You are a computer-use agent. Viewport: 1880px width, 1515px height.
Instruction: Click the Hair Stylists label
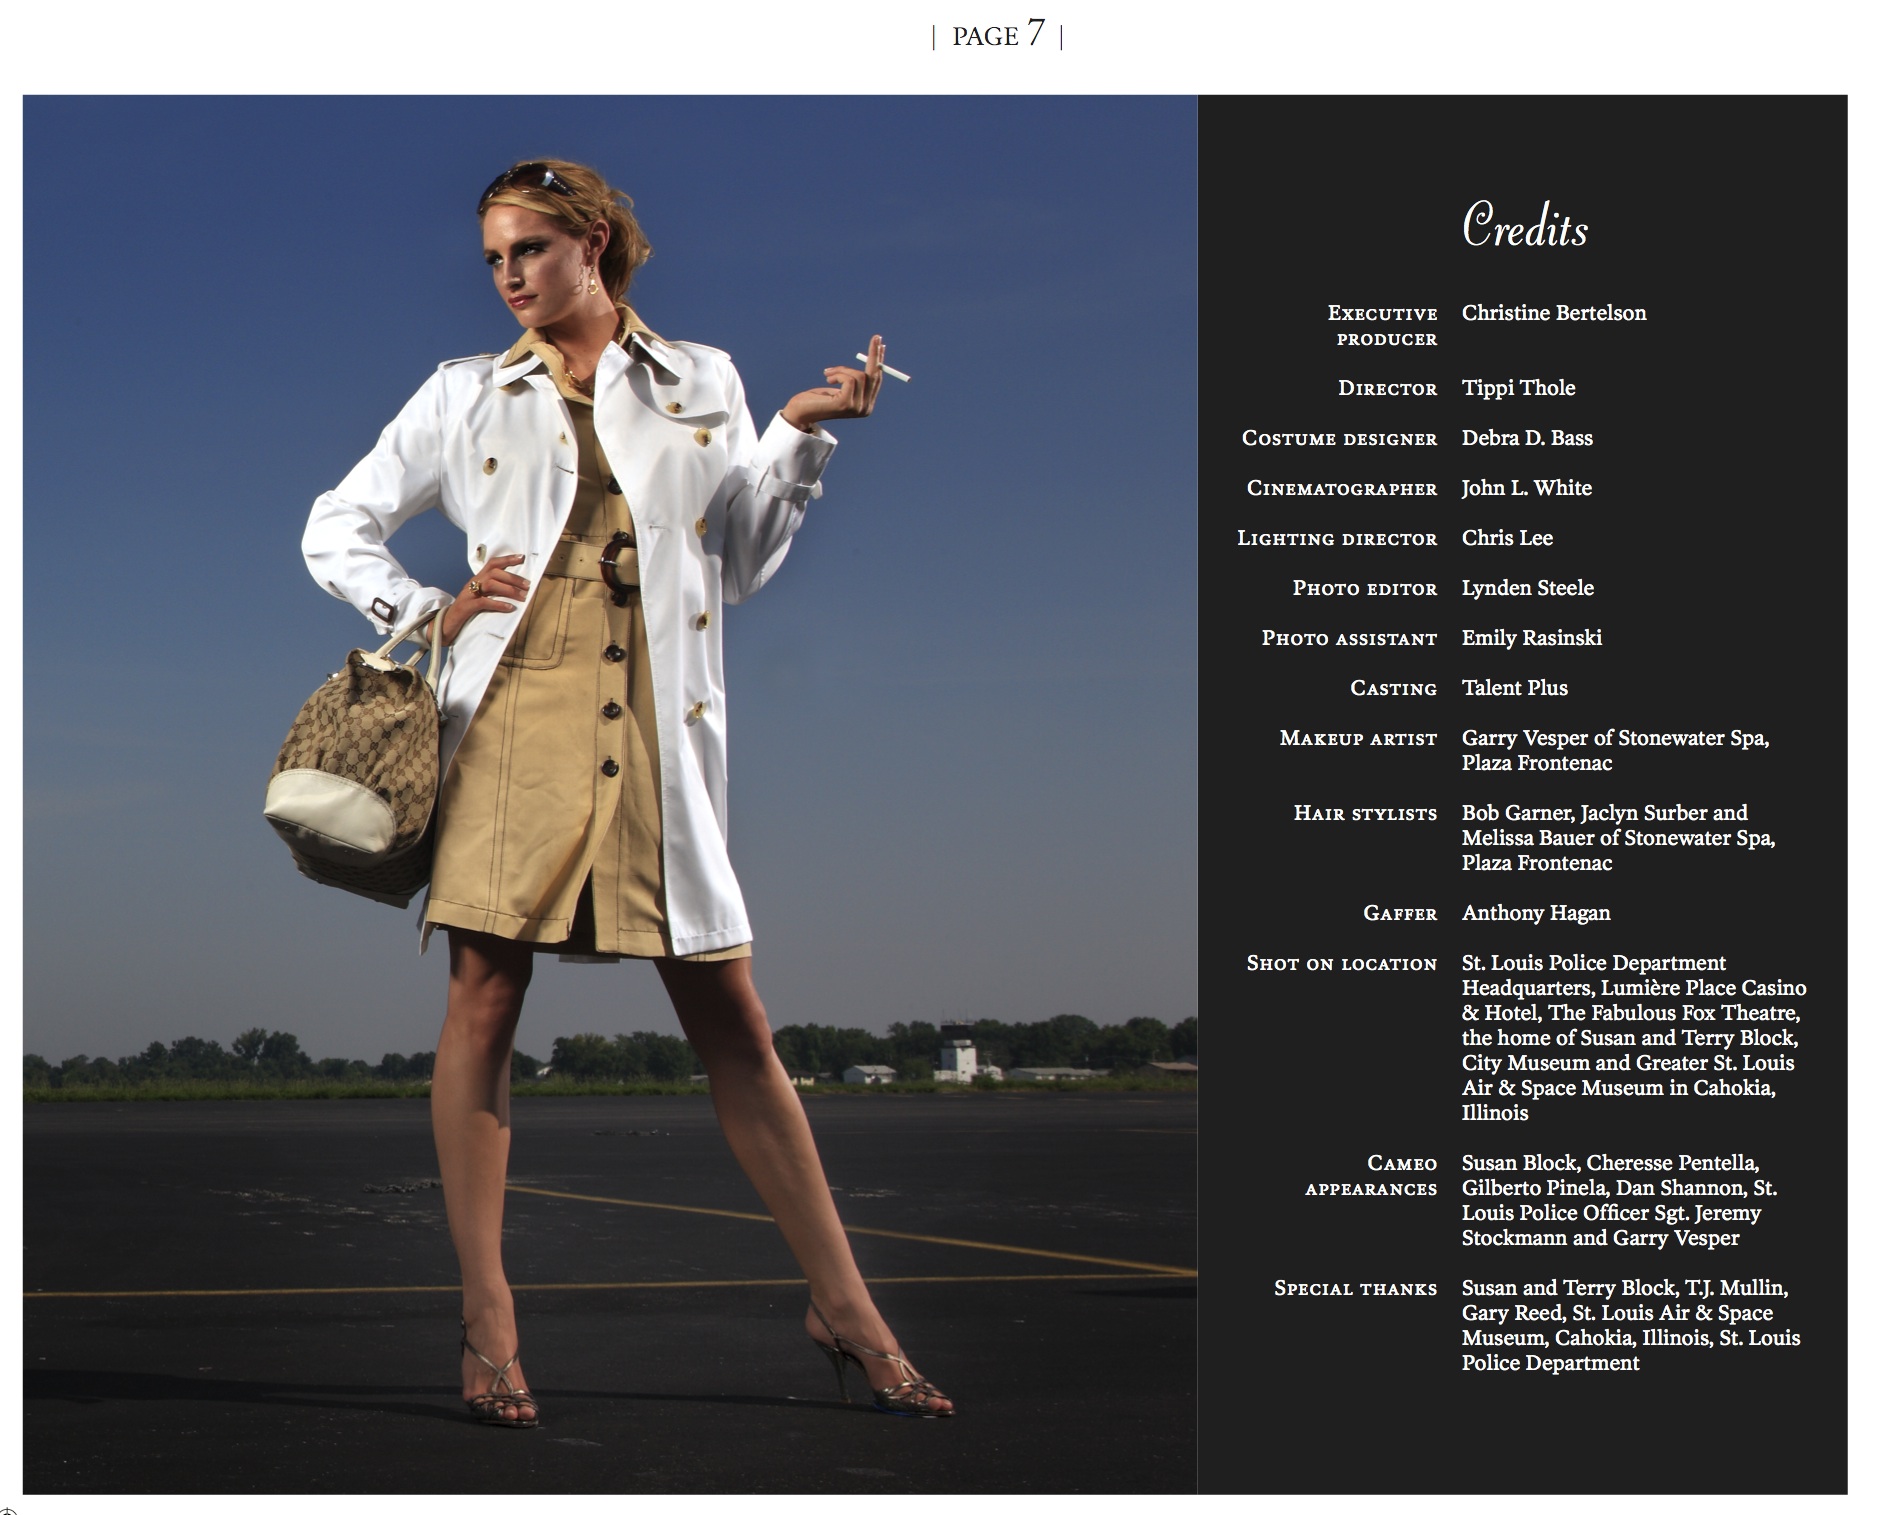1364,814
